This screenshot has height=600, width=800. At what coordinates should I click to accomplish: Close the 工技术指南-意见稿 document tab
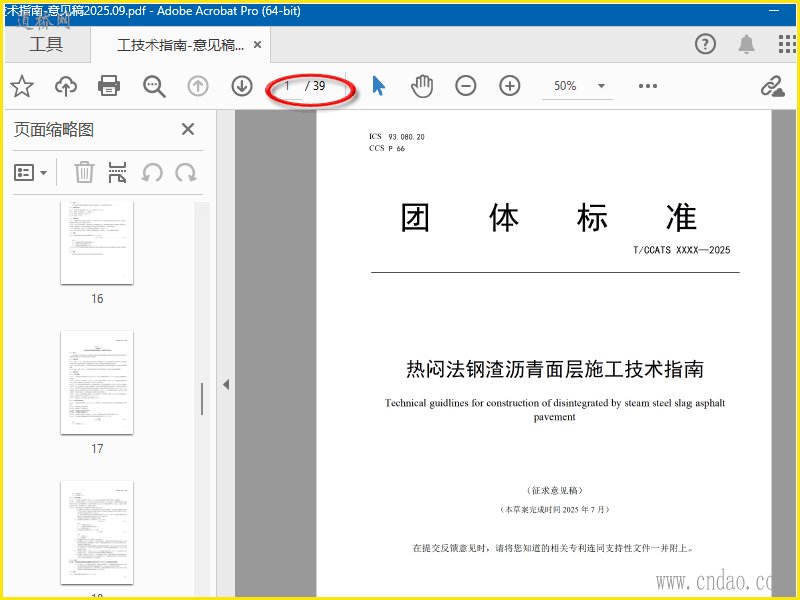pyautogui.click(x=258, y=45)
